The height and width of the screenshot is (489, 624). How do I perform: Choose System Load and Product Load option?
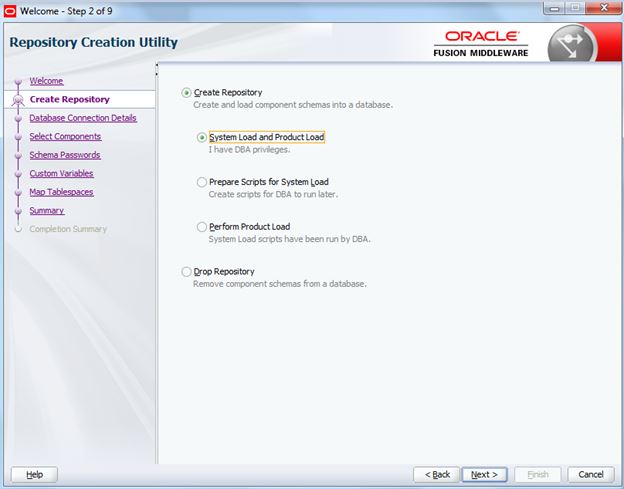(x=202, y=137)
